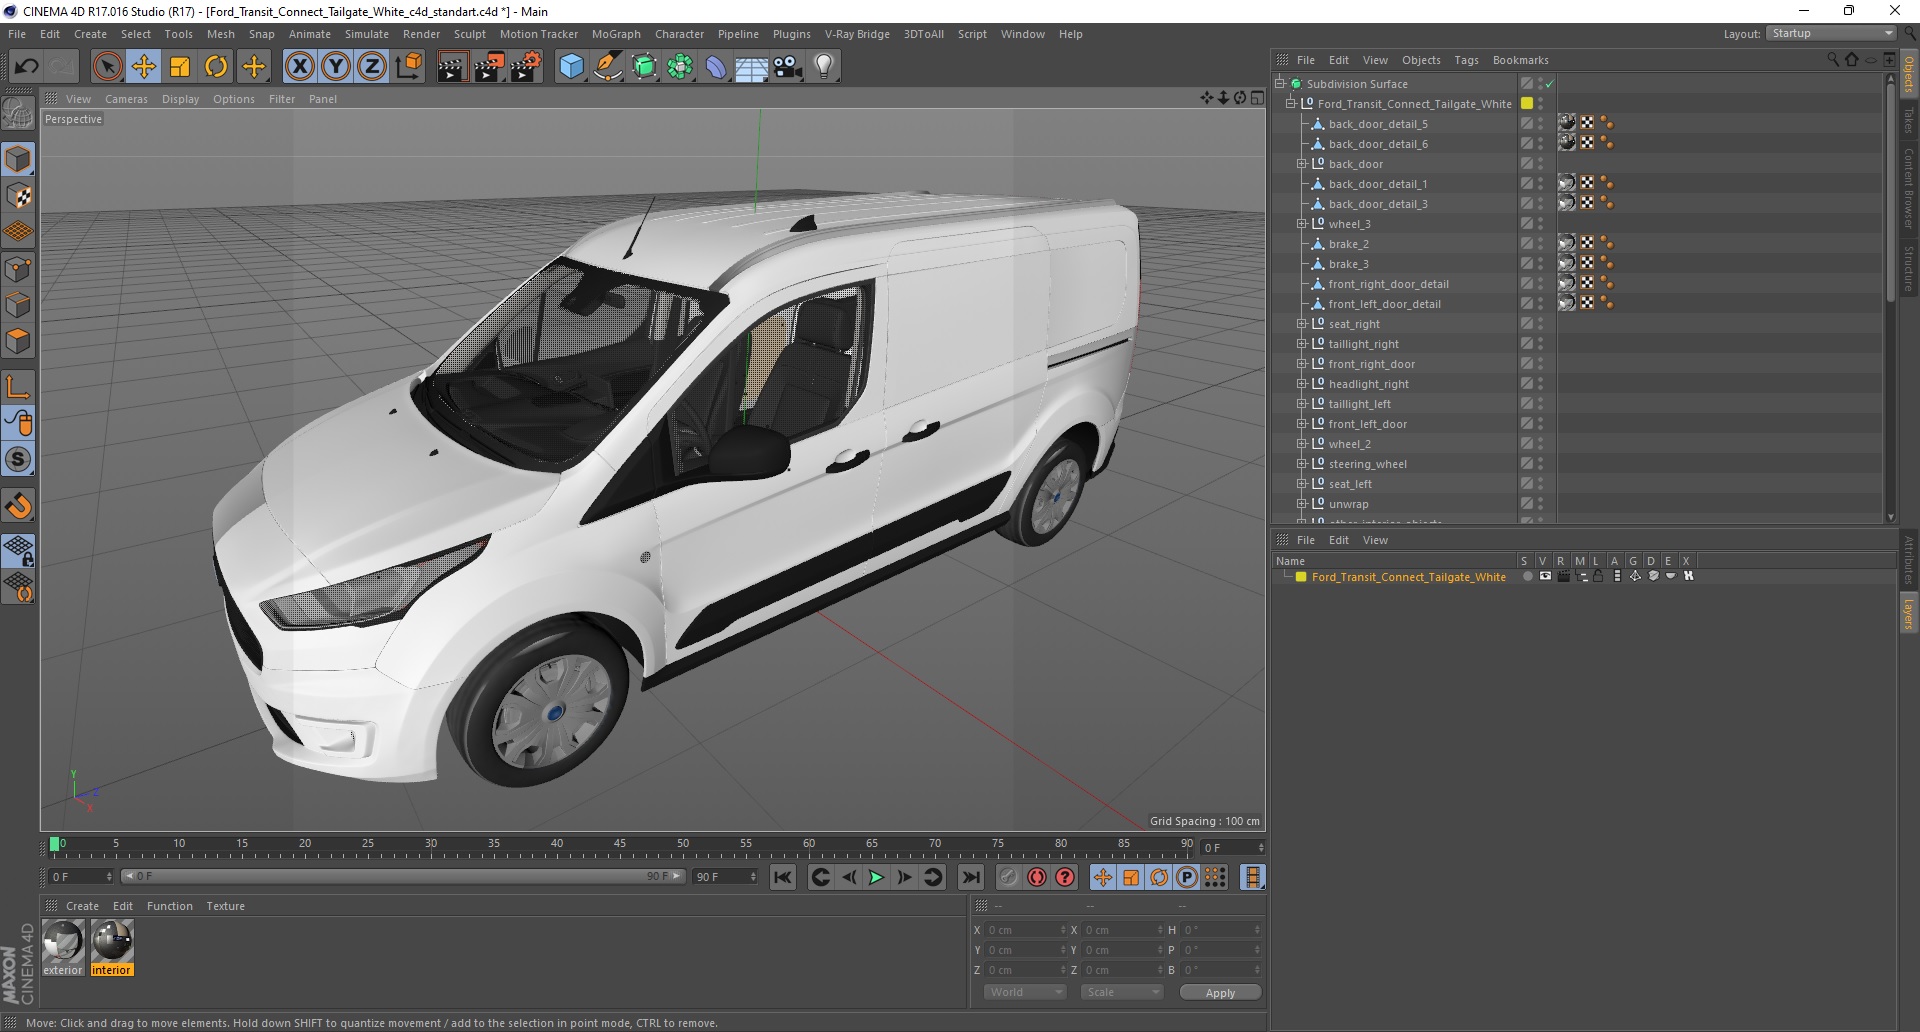Expand the seat_right object
This screenshot has height=1032, width=1920.
[1302, 324]
